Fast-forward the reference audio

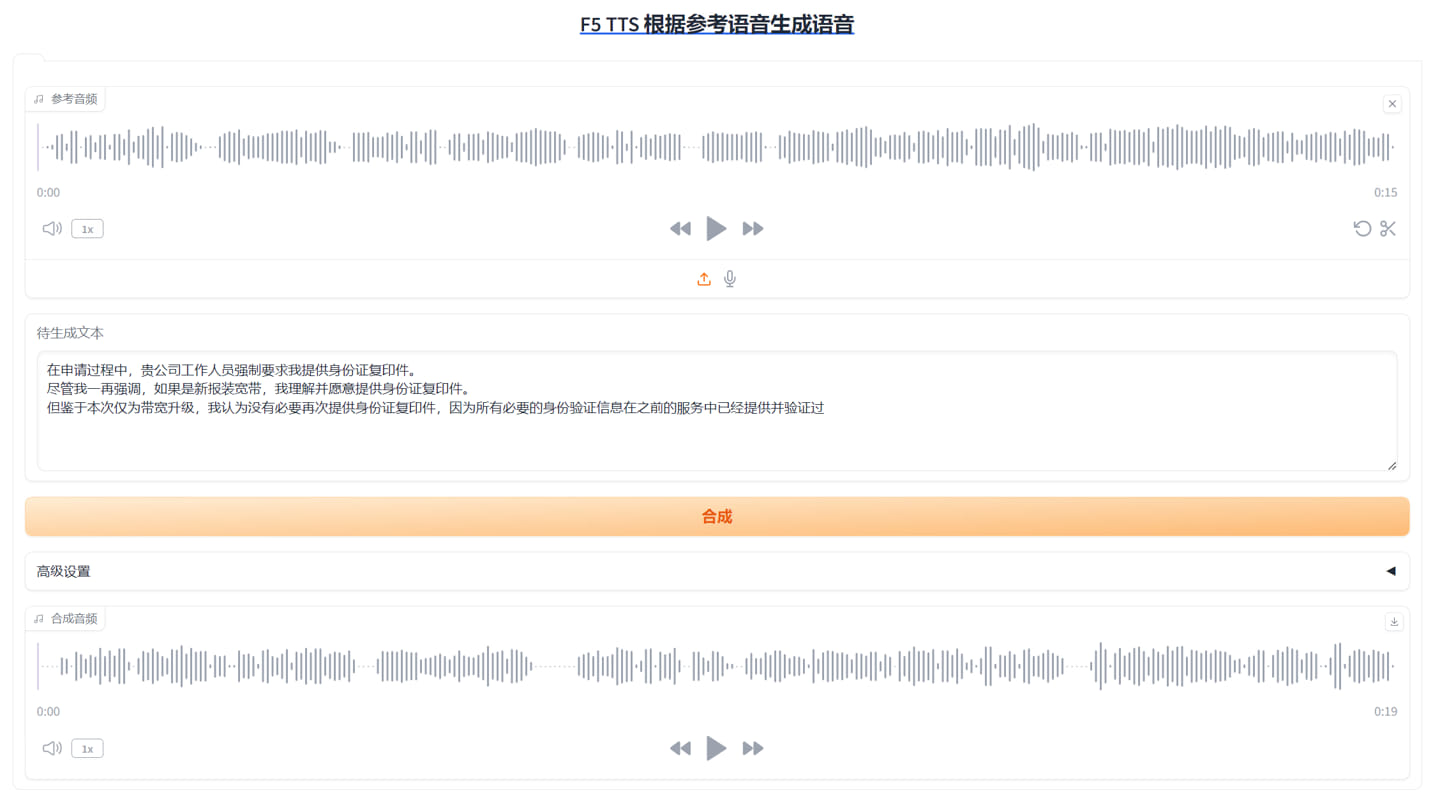(753, 229)
